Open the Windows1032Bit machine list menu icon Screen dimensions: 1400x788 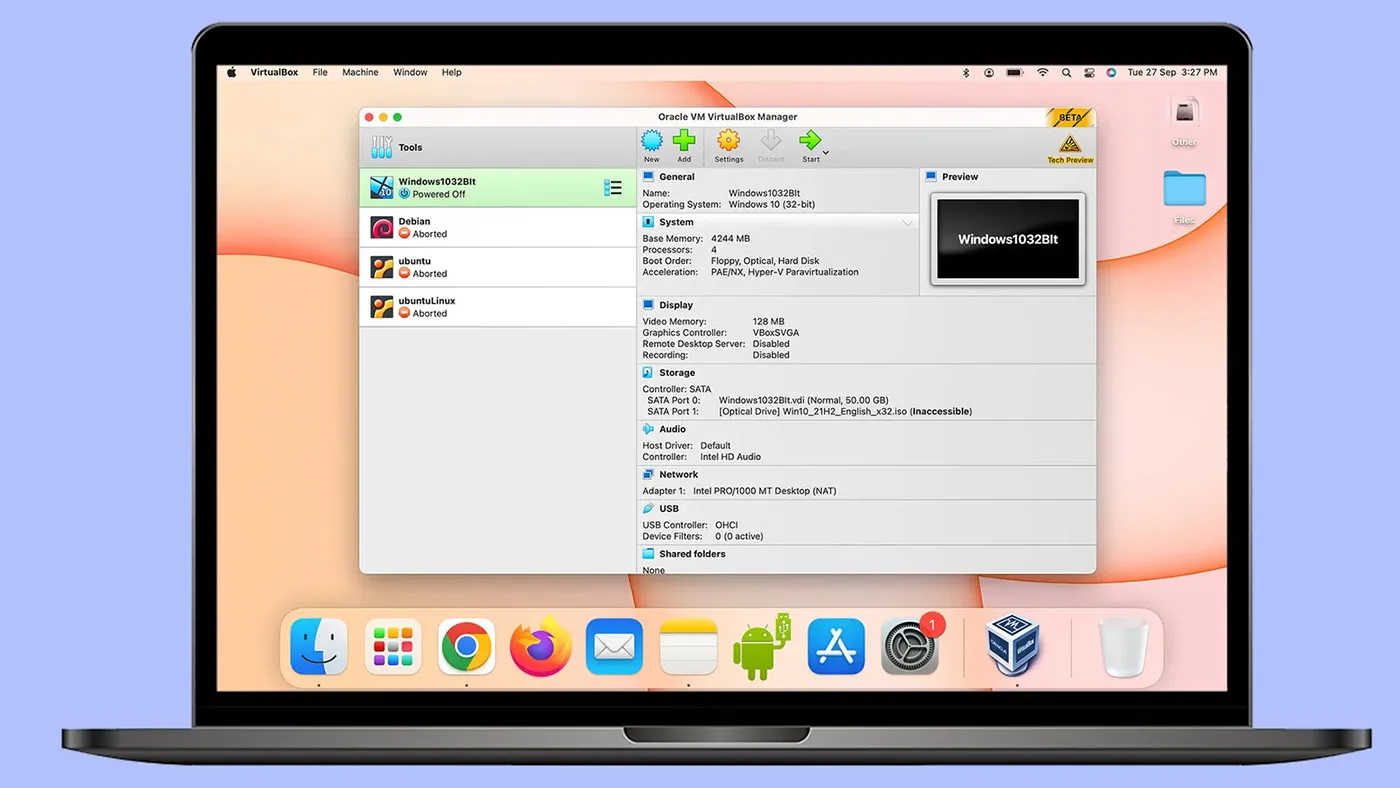[613, 188]
